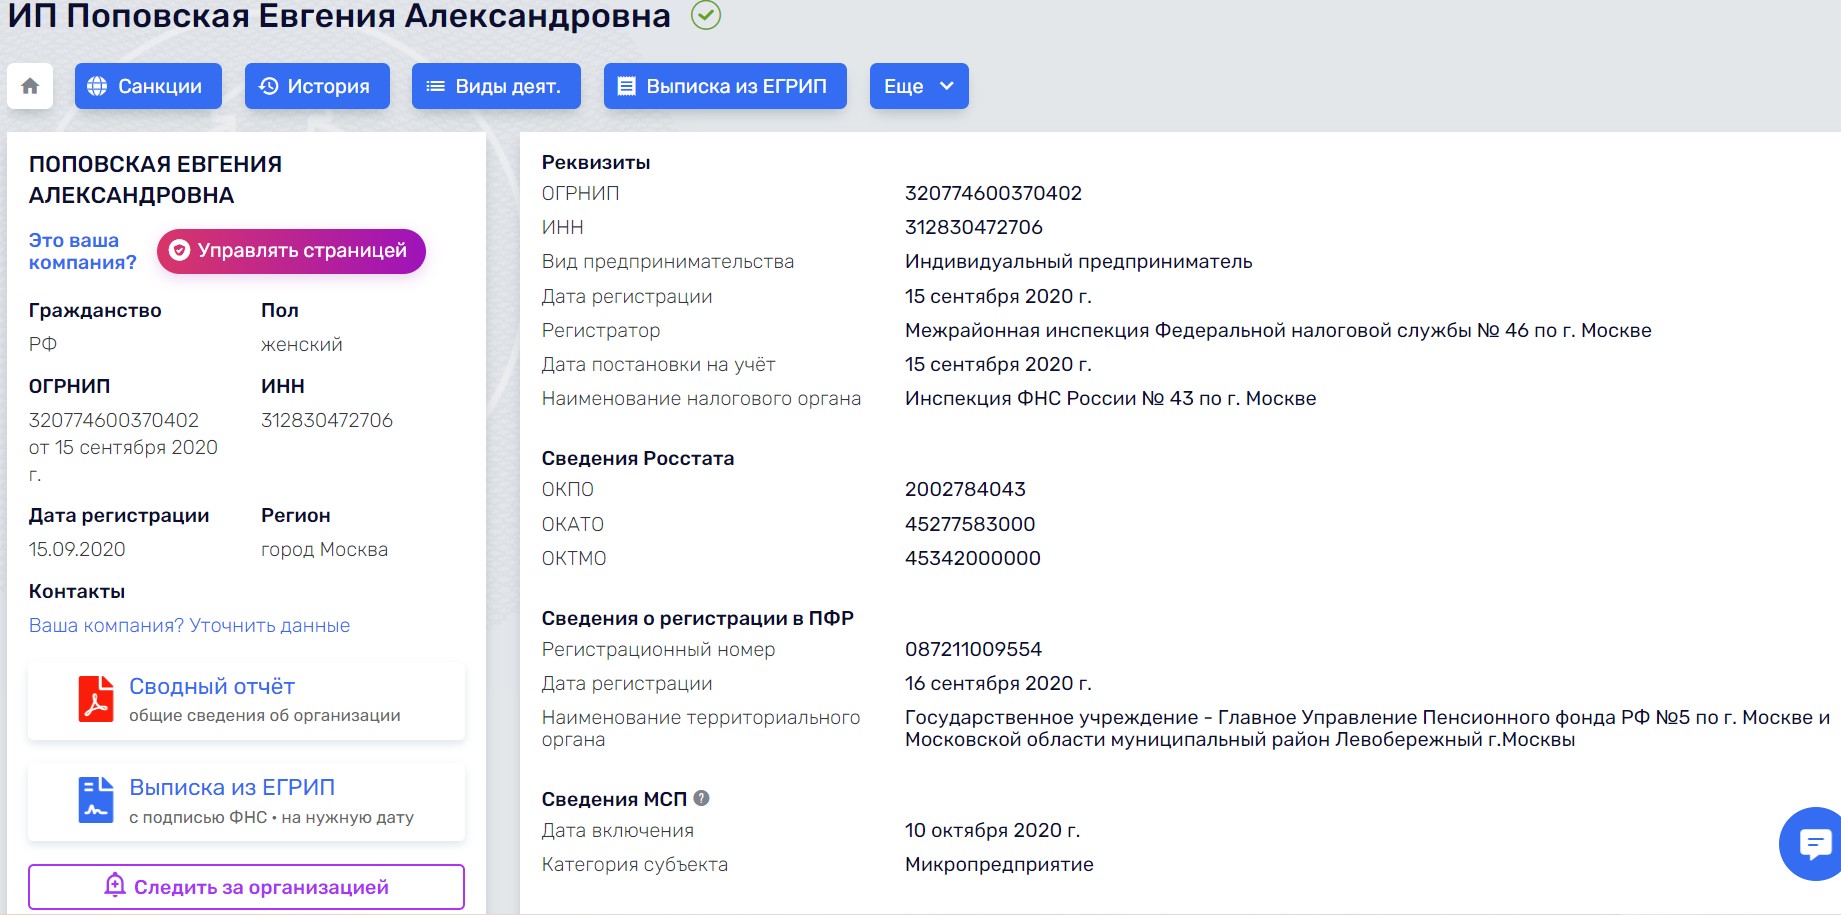Select the ОКПО value 2002784043
Viewport: 1841px width, 915px height.
point(965,489)
